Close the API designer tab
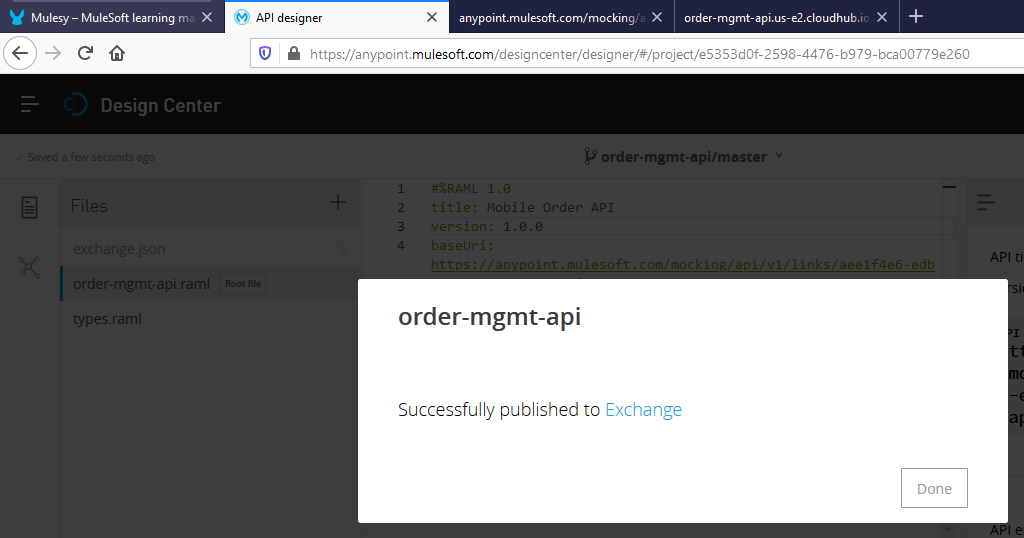Screen dimensions: 1024x538 pyautogui.click(x=432, y=18)
